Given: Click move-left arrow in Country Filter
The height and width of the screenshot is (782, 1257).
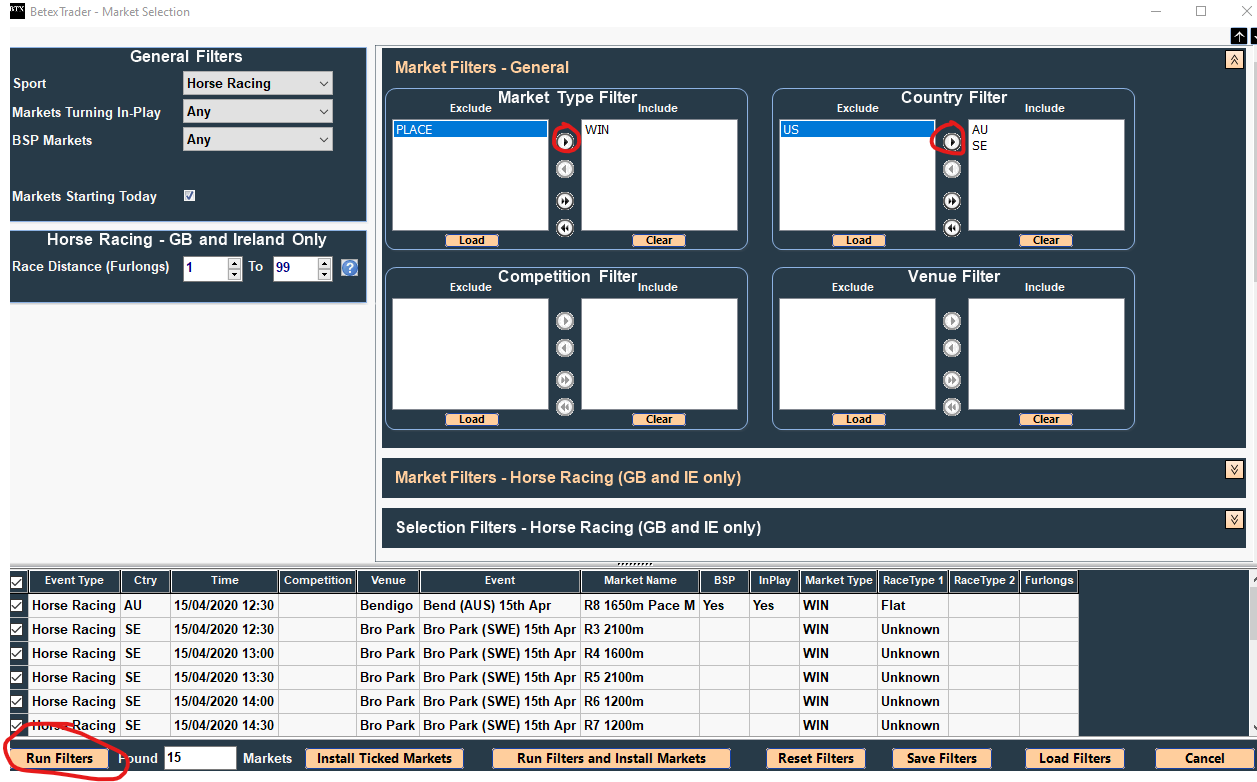Looking at the screenshot, I should click(952, 170).
